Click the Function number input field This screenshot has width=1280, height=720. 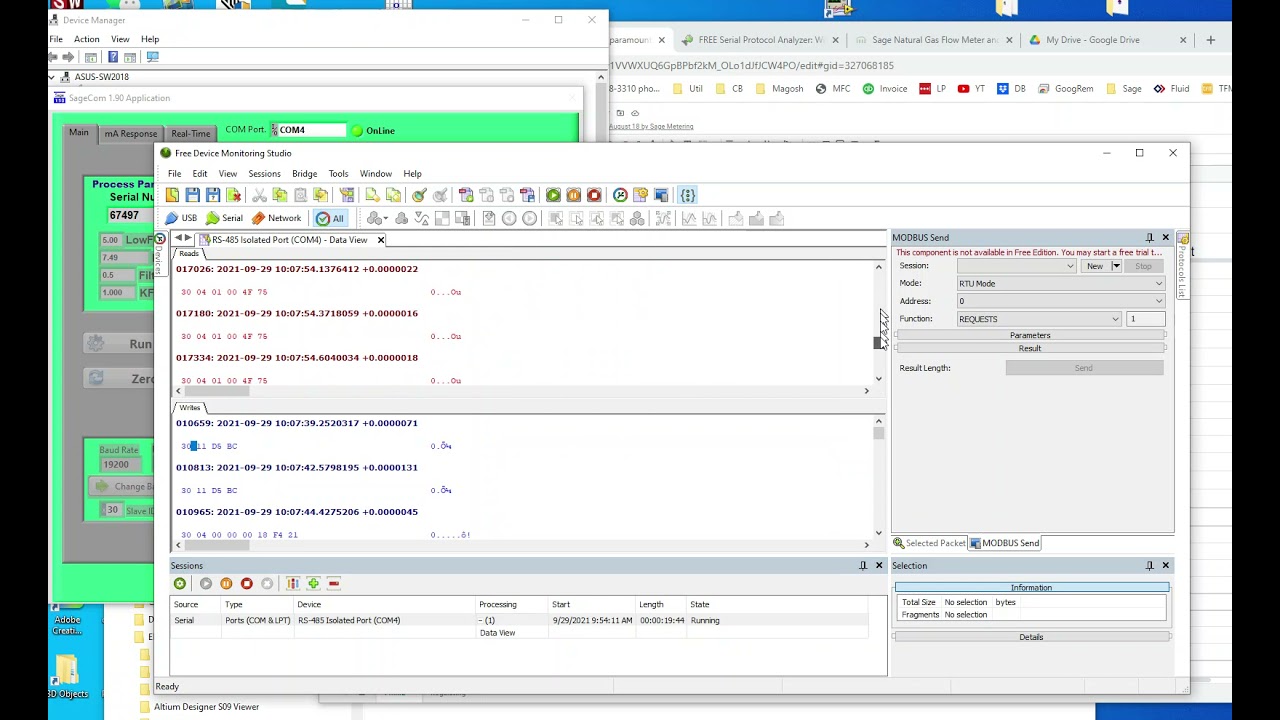point(1146,319)
